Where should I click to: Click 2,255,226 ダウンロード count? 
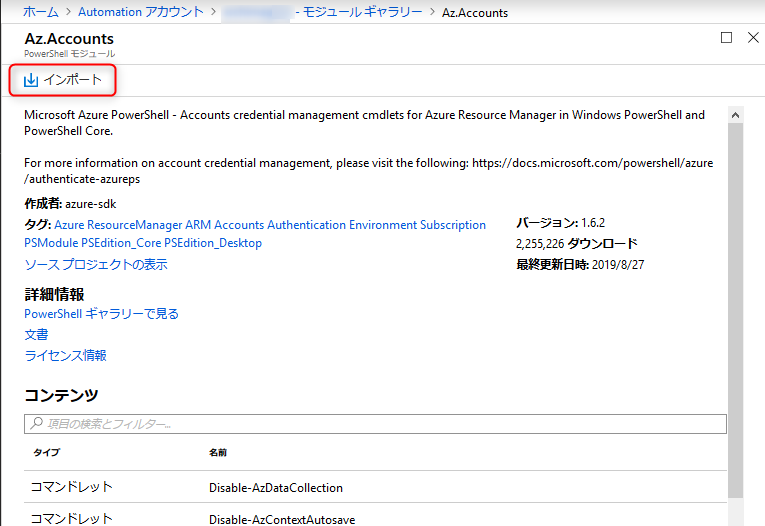[x=577, y=243]
